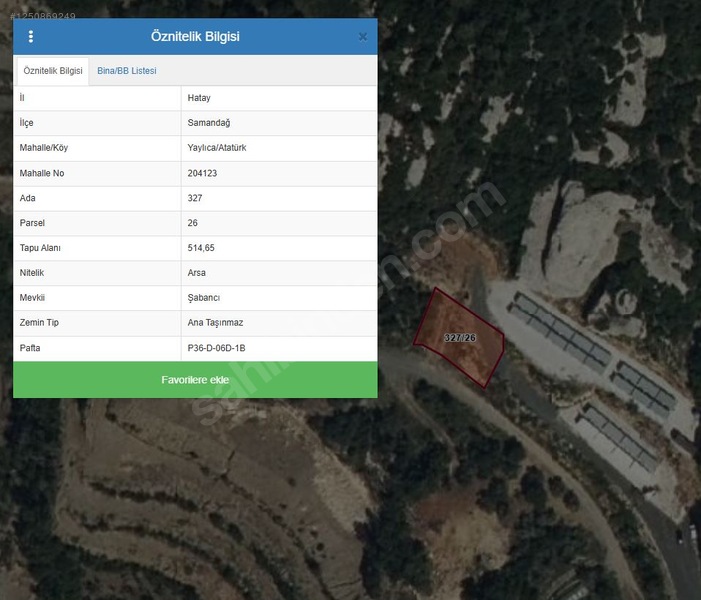Close the Öznitelik Bilgisi dialog
The image size is (701, 600).
tap(363, 37)
